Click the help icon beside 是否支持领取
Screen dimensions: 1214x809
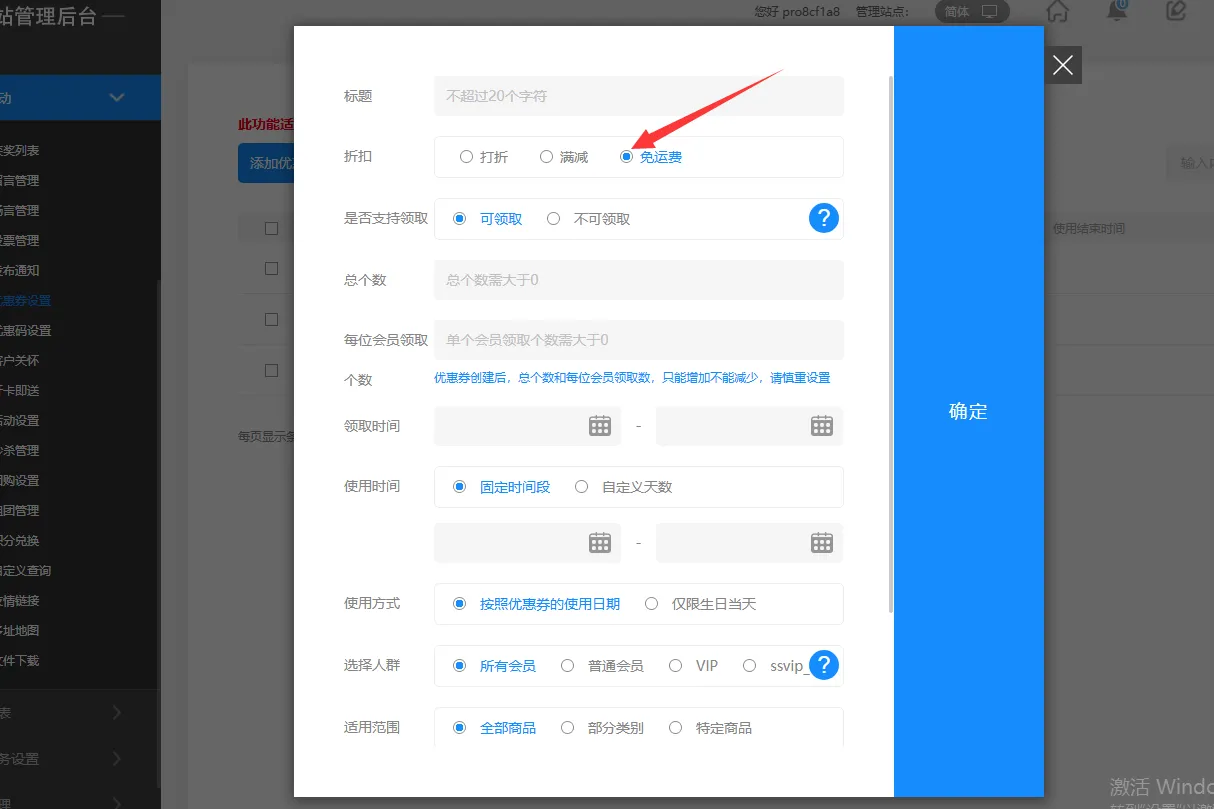(x=823, y=218)
